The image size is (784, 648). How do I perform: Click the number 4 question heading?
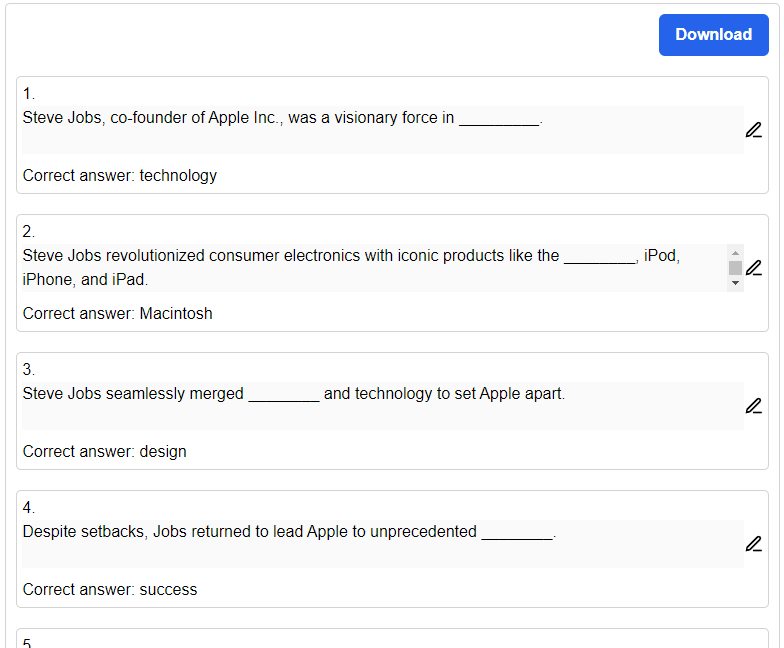click(28, 508)
